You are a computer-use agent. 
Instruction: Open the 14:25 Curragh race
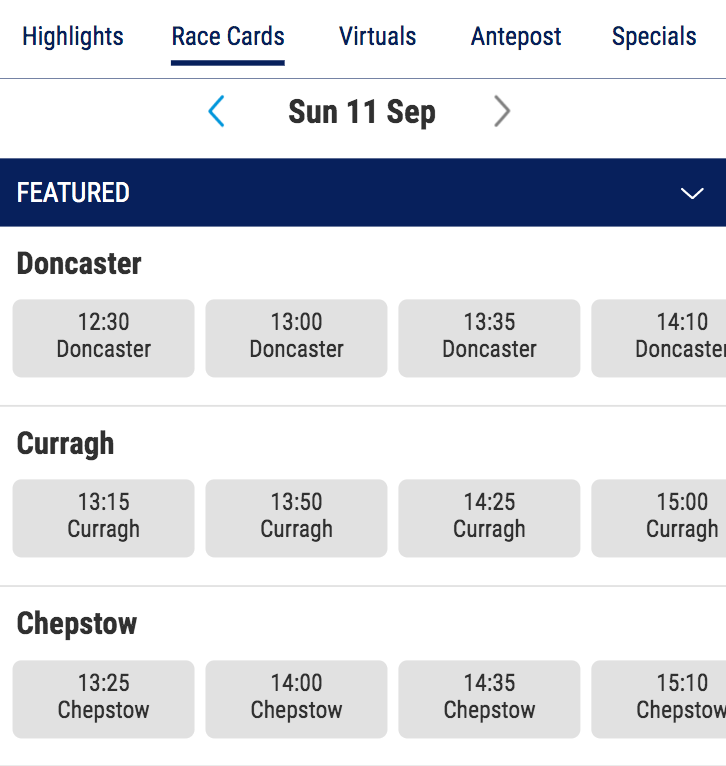(x=489, y=517)
